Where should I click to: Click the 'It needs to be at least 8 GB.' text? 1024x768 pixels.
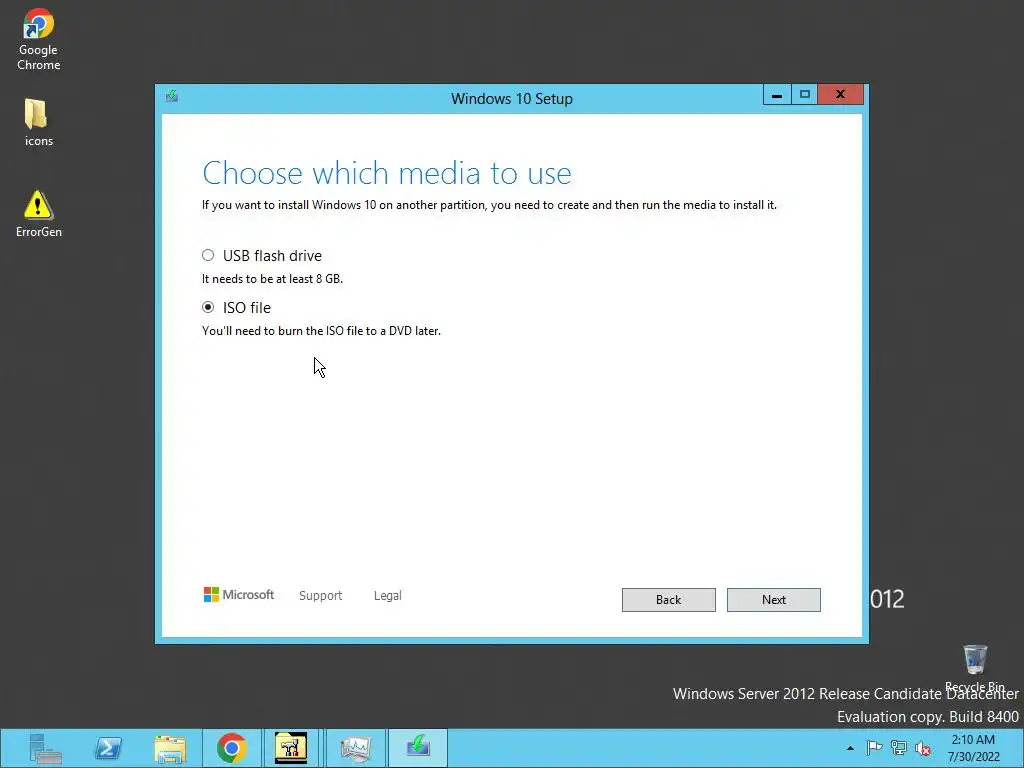coord(272,279)
